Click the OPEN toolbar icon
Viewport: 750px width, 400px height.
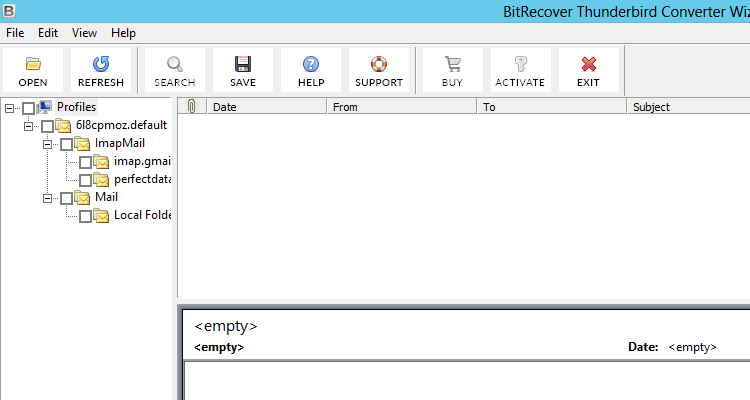point(33,64)
